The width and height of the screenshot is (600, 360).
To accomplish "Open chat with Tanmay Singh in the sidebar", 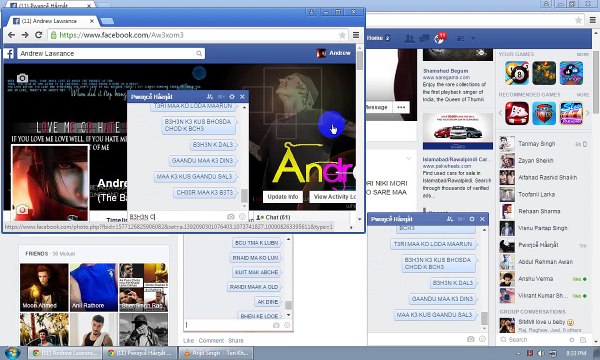I will tap(543, 144).
